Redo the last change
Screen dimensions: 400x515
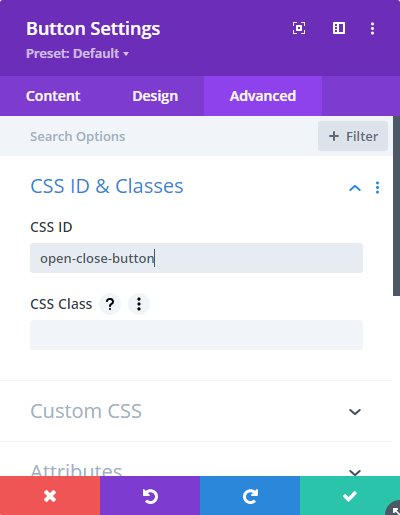pos(250,496)
